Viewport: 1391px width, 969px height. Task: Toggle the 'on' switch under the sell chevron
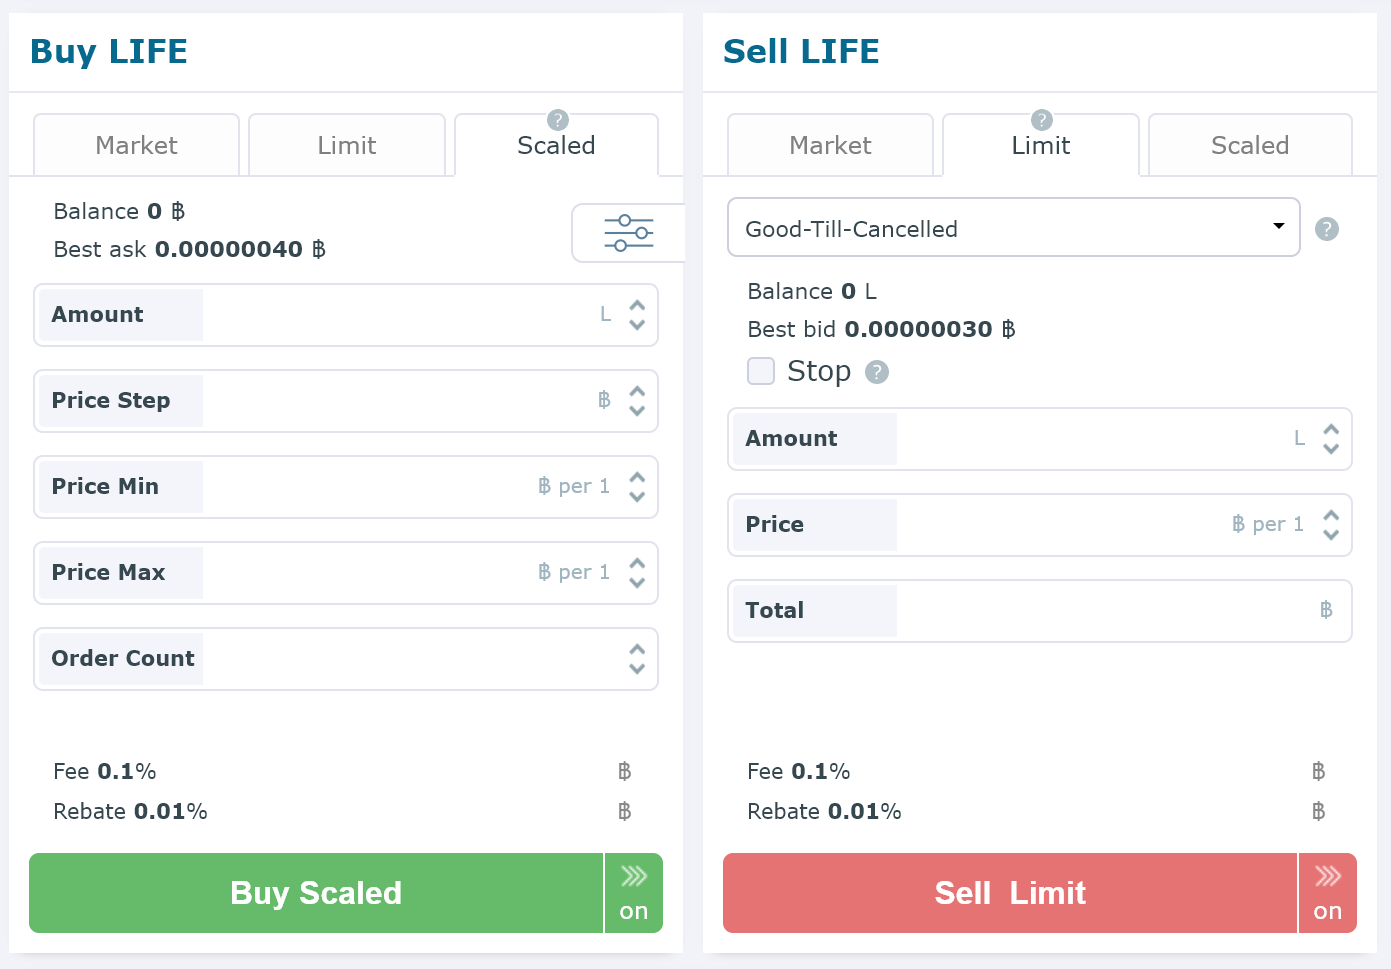tap(1327, 911)
